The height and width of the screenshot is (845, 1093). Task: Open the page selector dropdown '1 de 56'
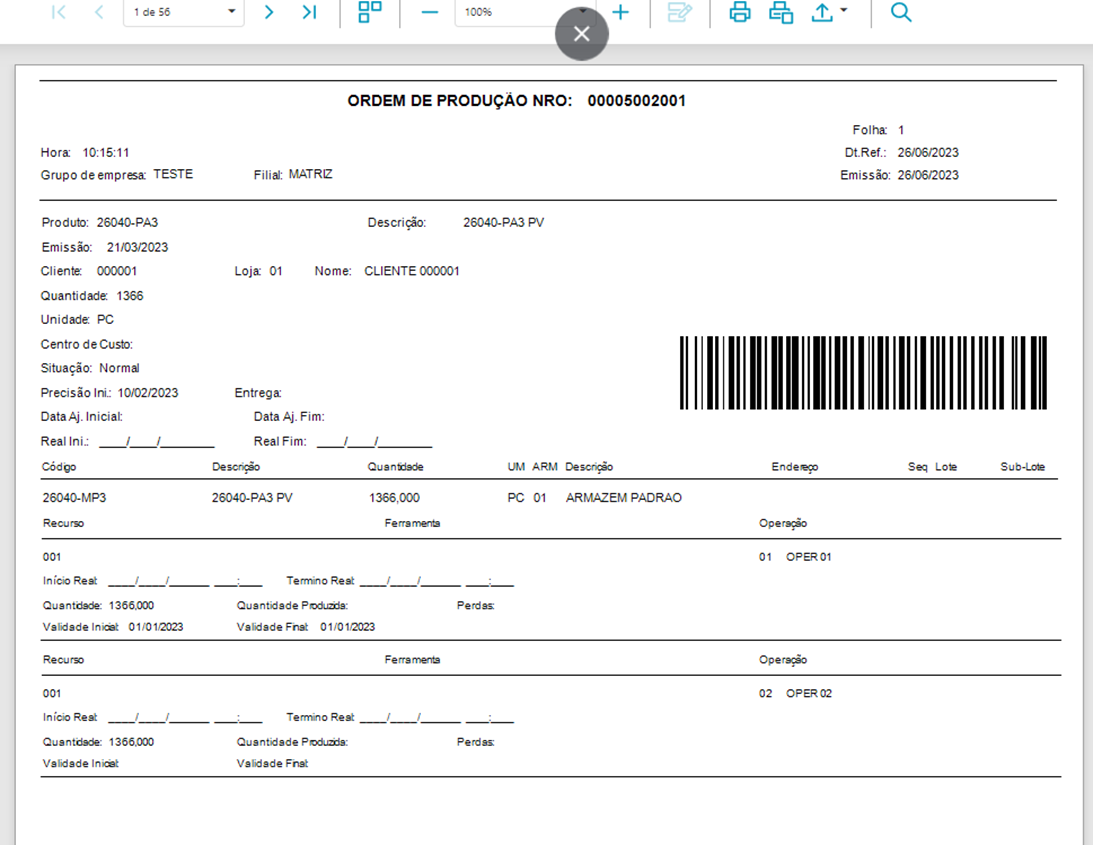pyautogui.click(x=184, y=12)
